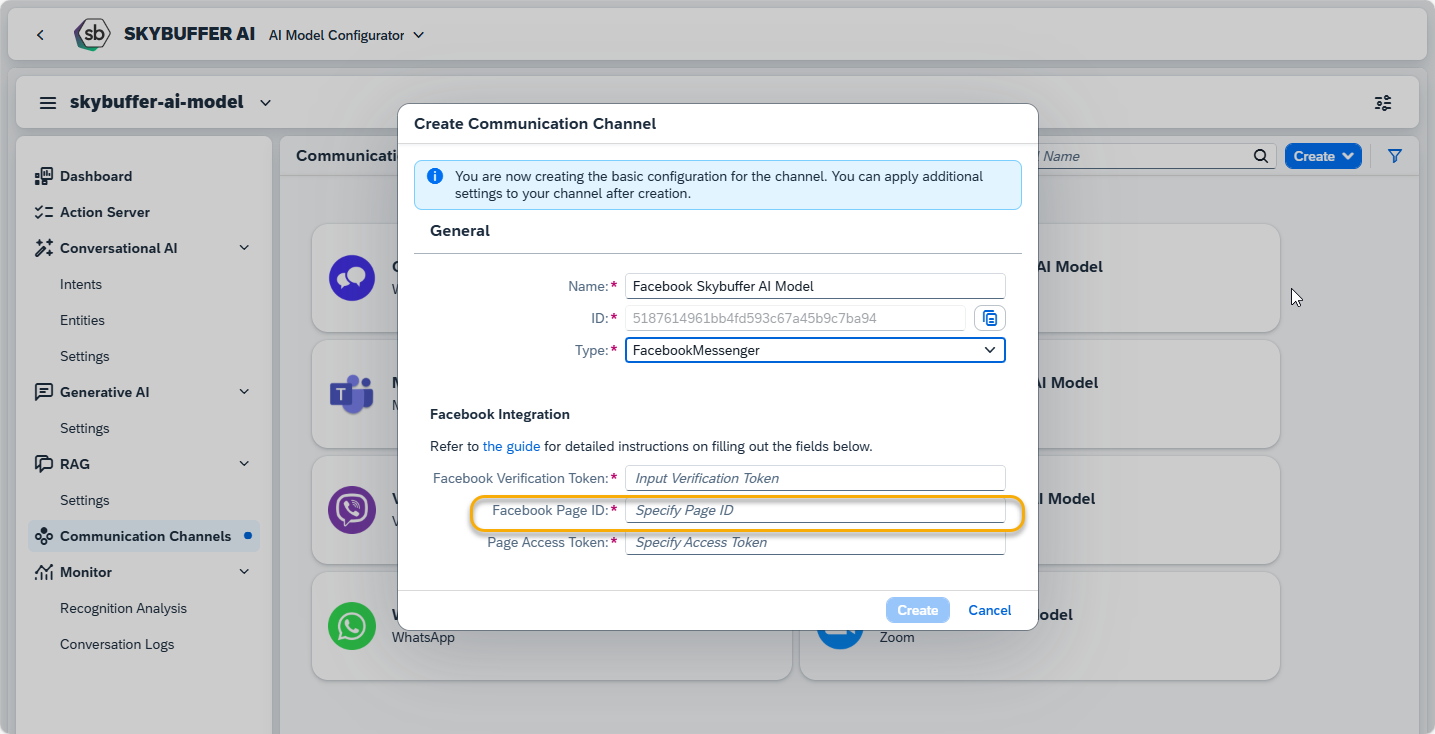Click the Microsoft Teams channel icon

click(x=352, y=394)
